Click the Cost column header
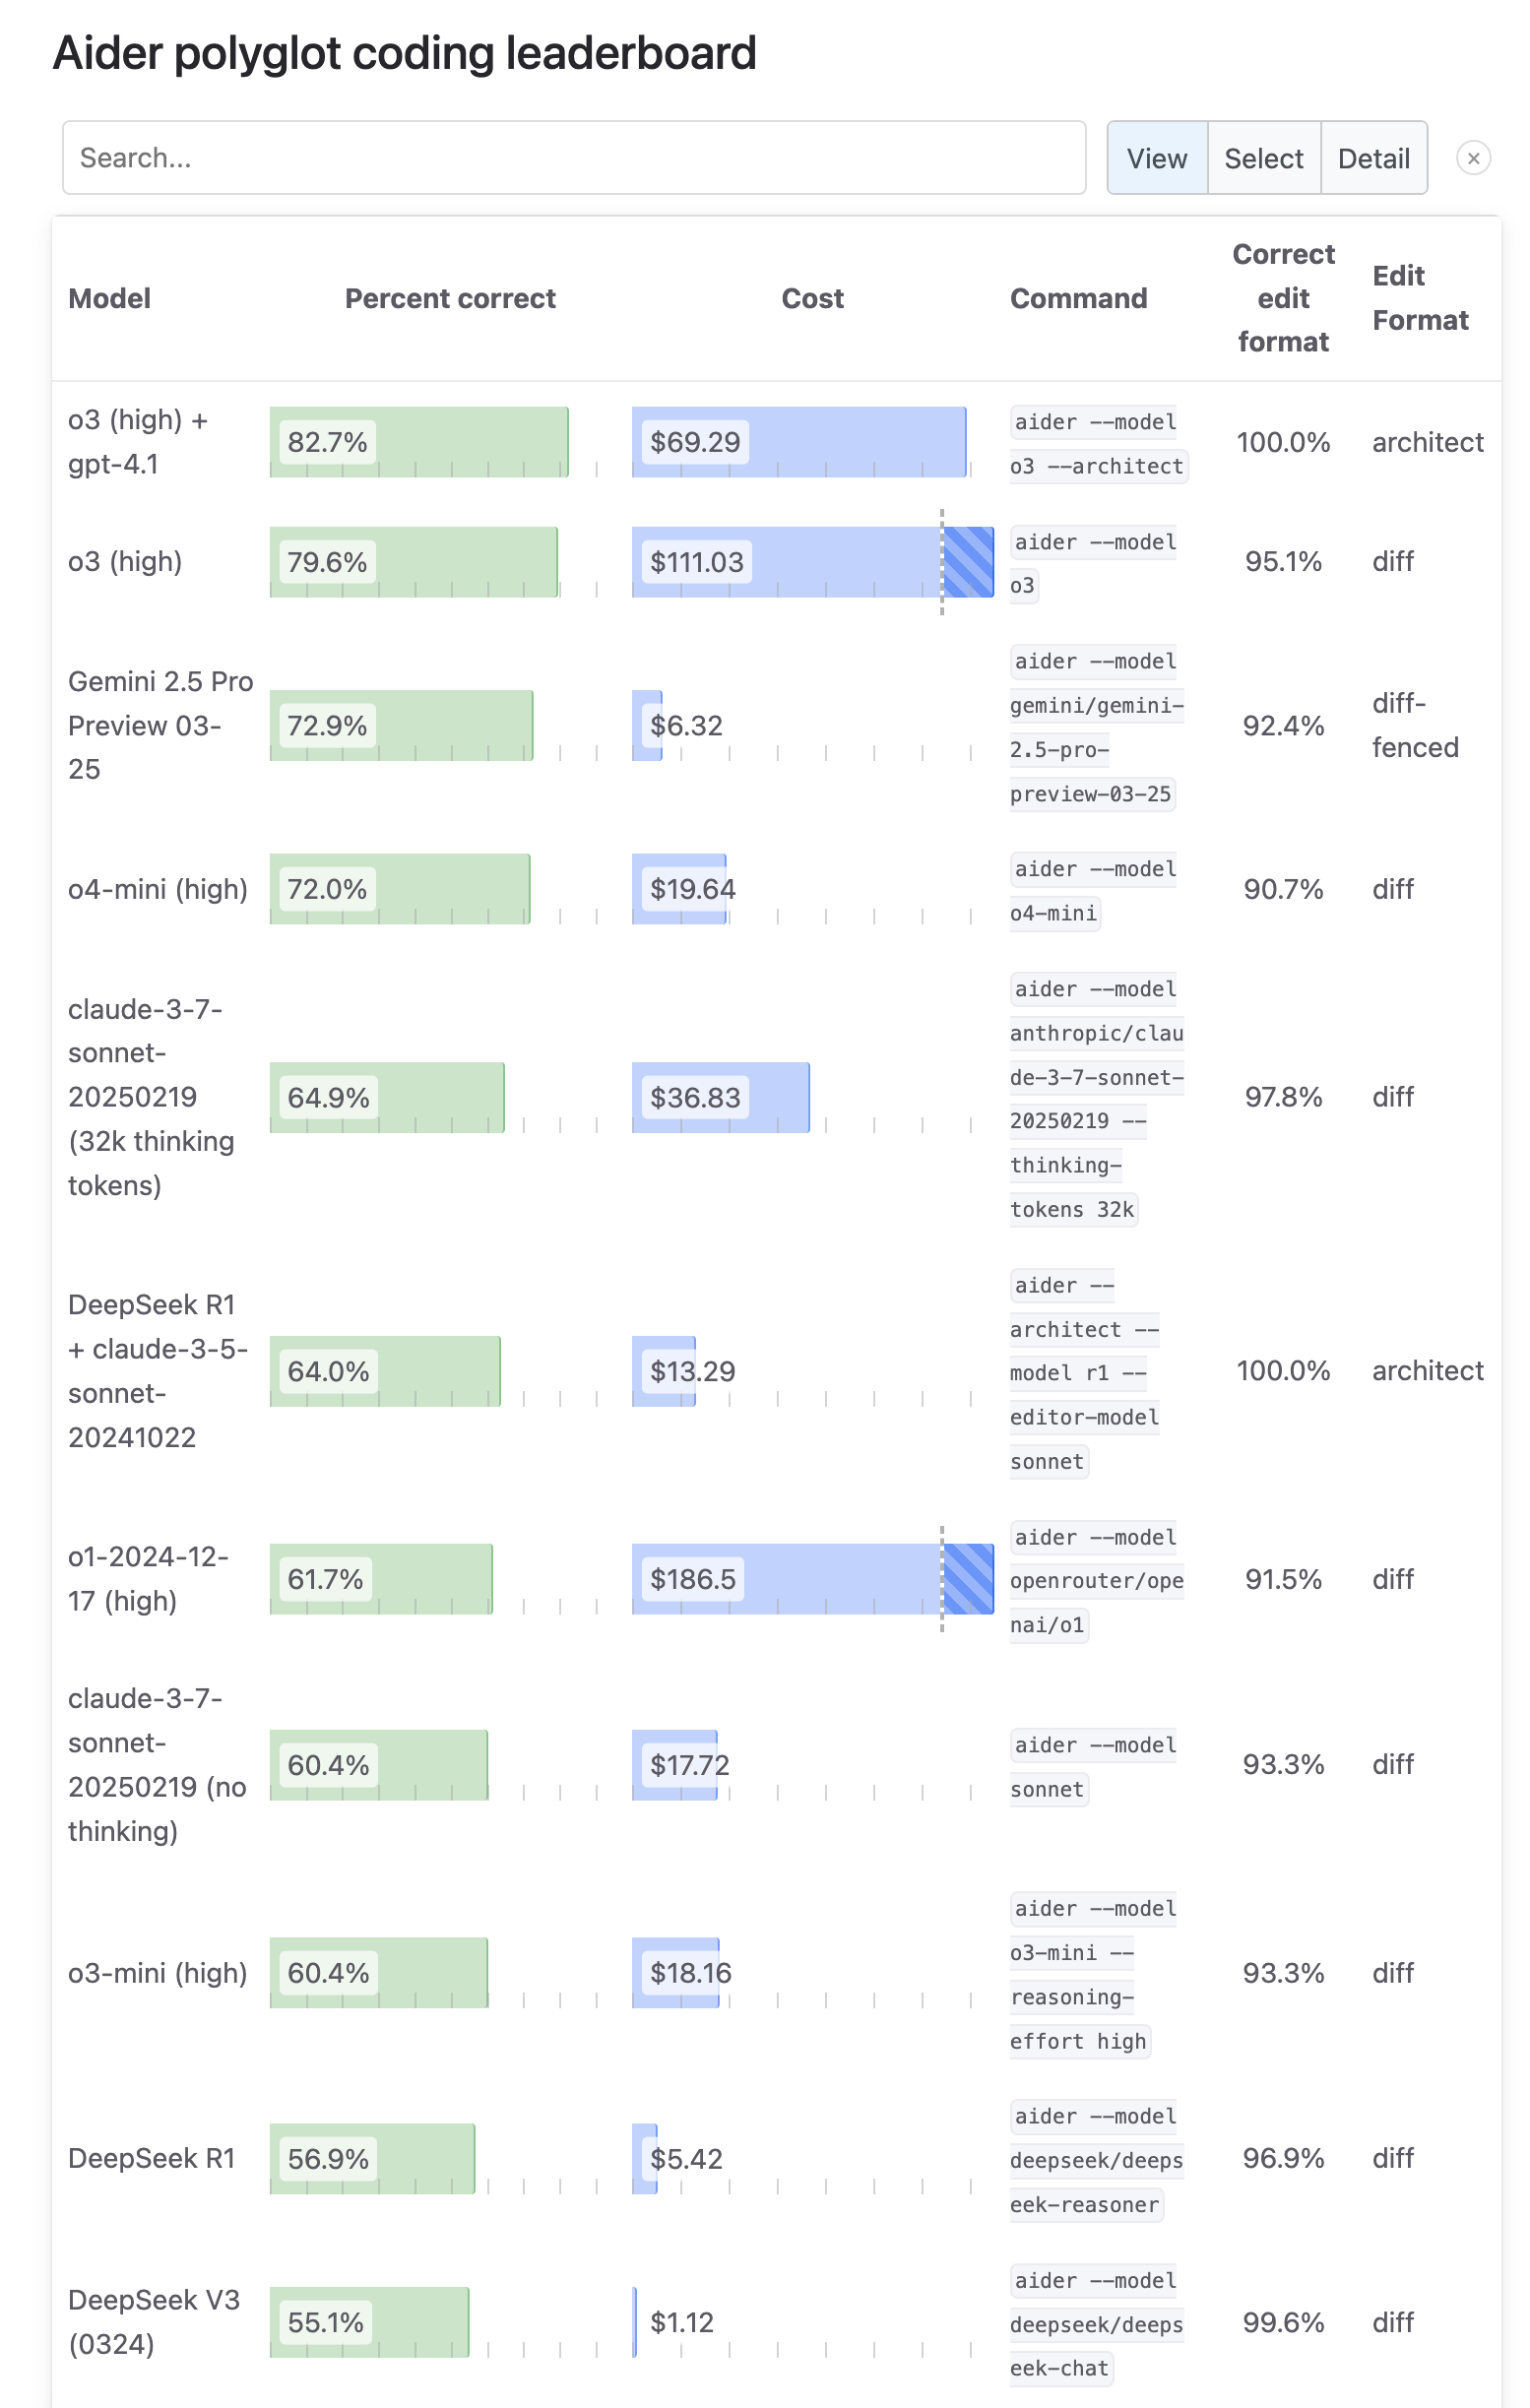The height and width of the screenshot is (2408, 1530). click(812, 298)
